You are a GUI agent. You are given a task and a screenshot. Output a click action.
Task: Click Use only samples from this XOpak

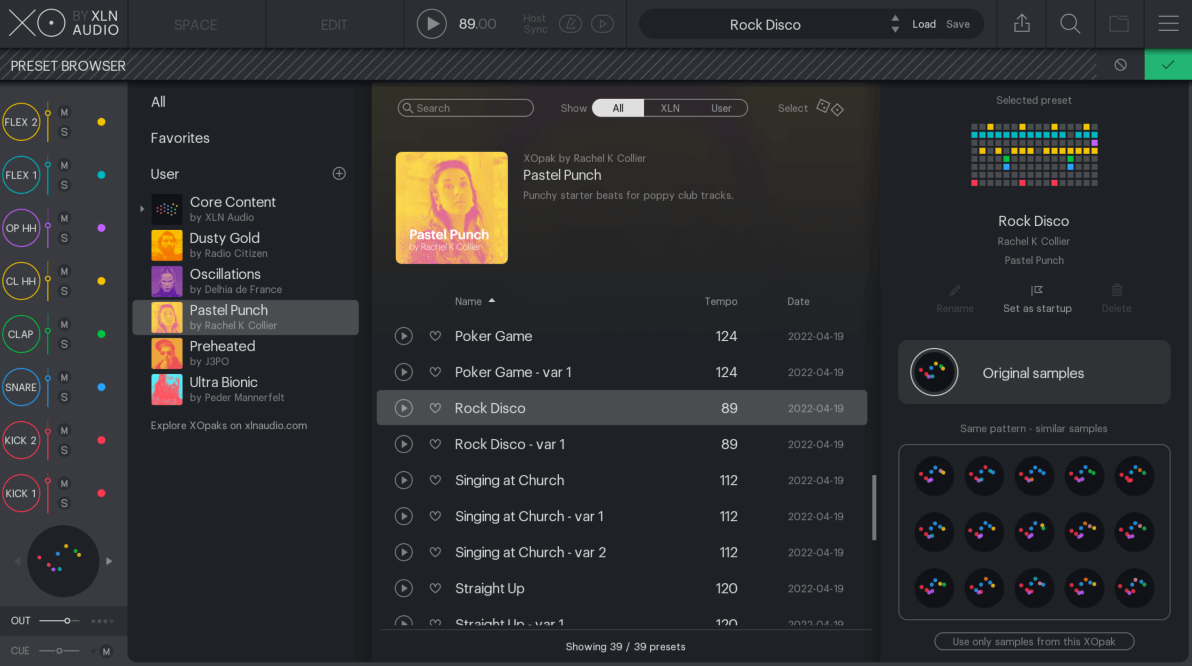coord(1034,641)
